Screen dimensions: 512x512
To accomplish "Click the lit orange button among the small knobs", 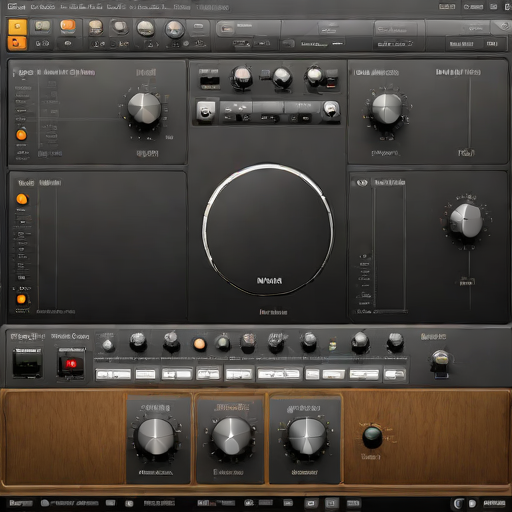I will tap(200, 344).
